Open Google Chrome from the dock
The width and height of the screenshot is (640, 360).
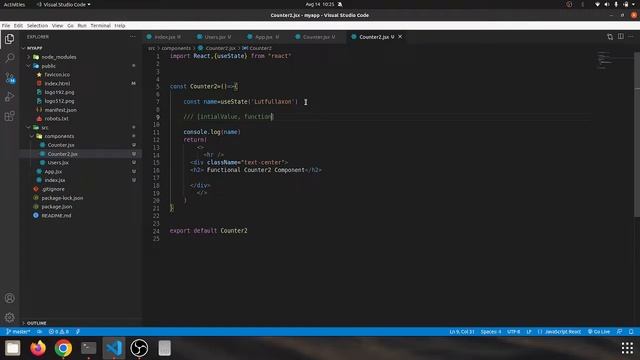(x=63, y=348)
